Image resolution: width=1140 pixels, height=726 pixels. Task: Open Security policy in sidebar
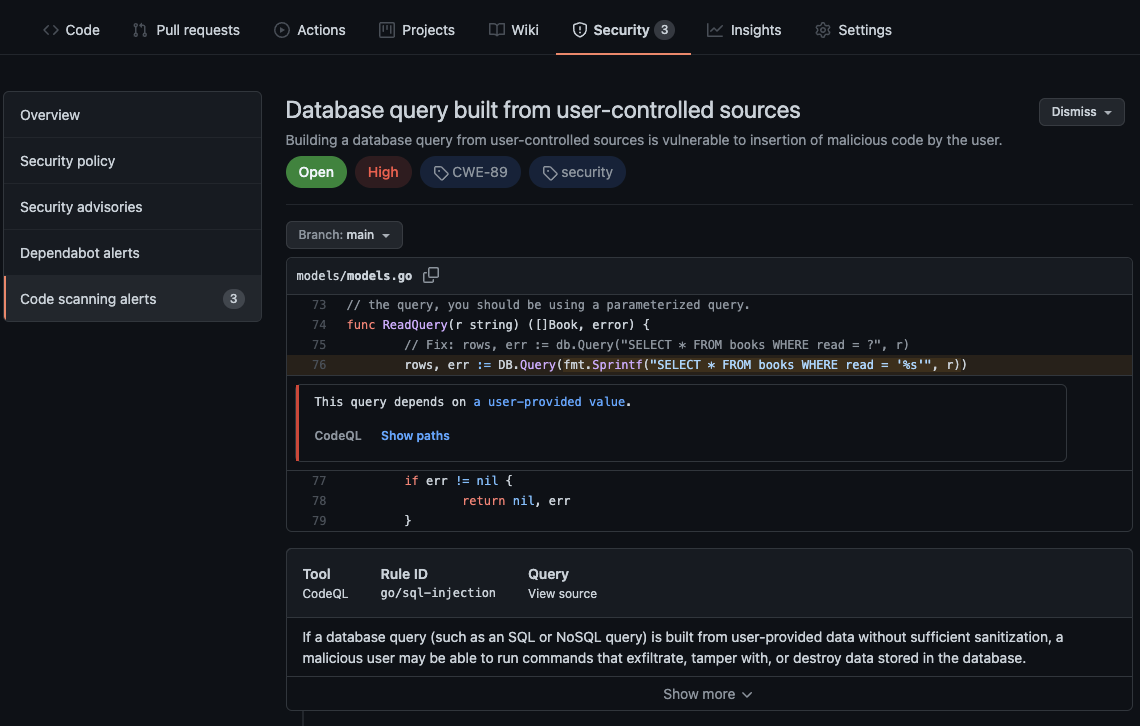coord(67,161)
